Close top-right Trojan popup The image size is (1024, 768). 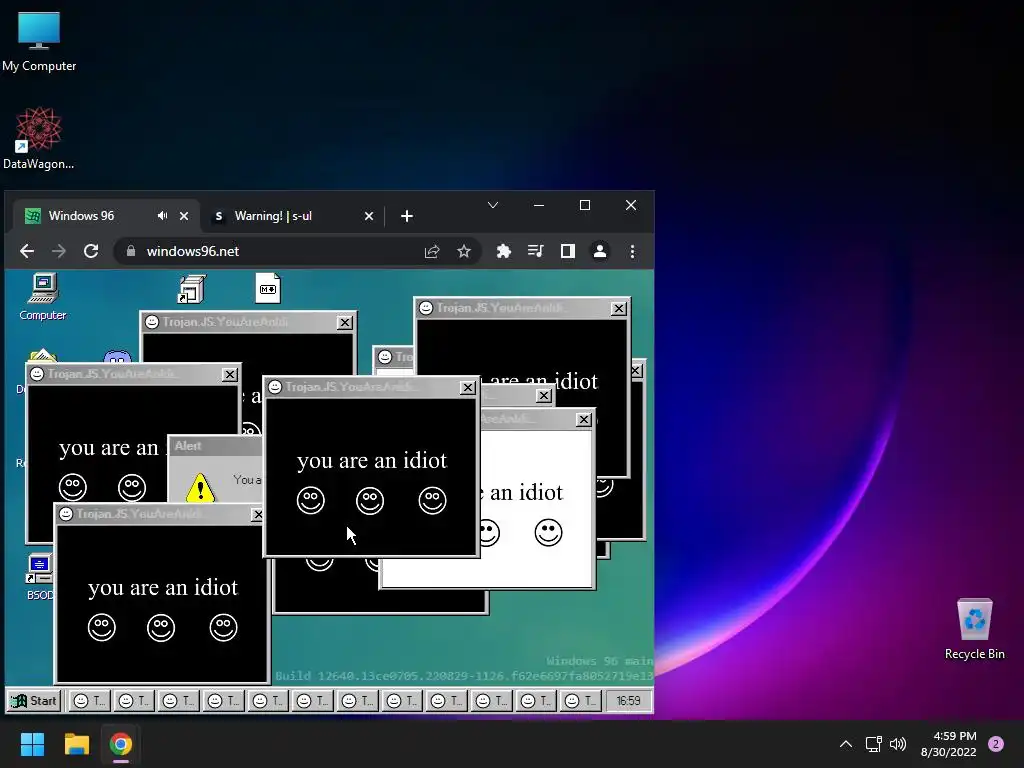(618, 309)
